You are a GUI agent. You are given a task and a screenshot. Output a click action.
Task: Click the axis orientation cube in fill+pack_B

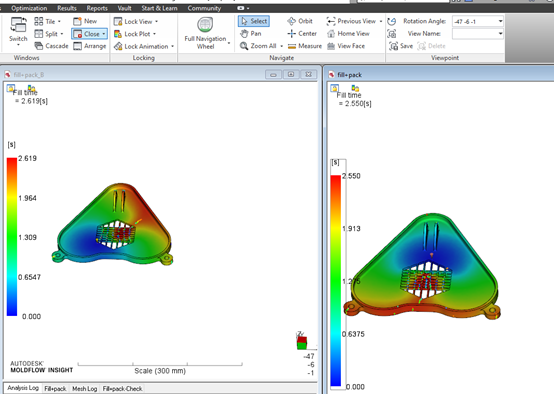[302, 343]
